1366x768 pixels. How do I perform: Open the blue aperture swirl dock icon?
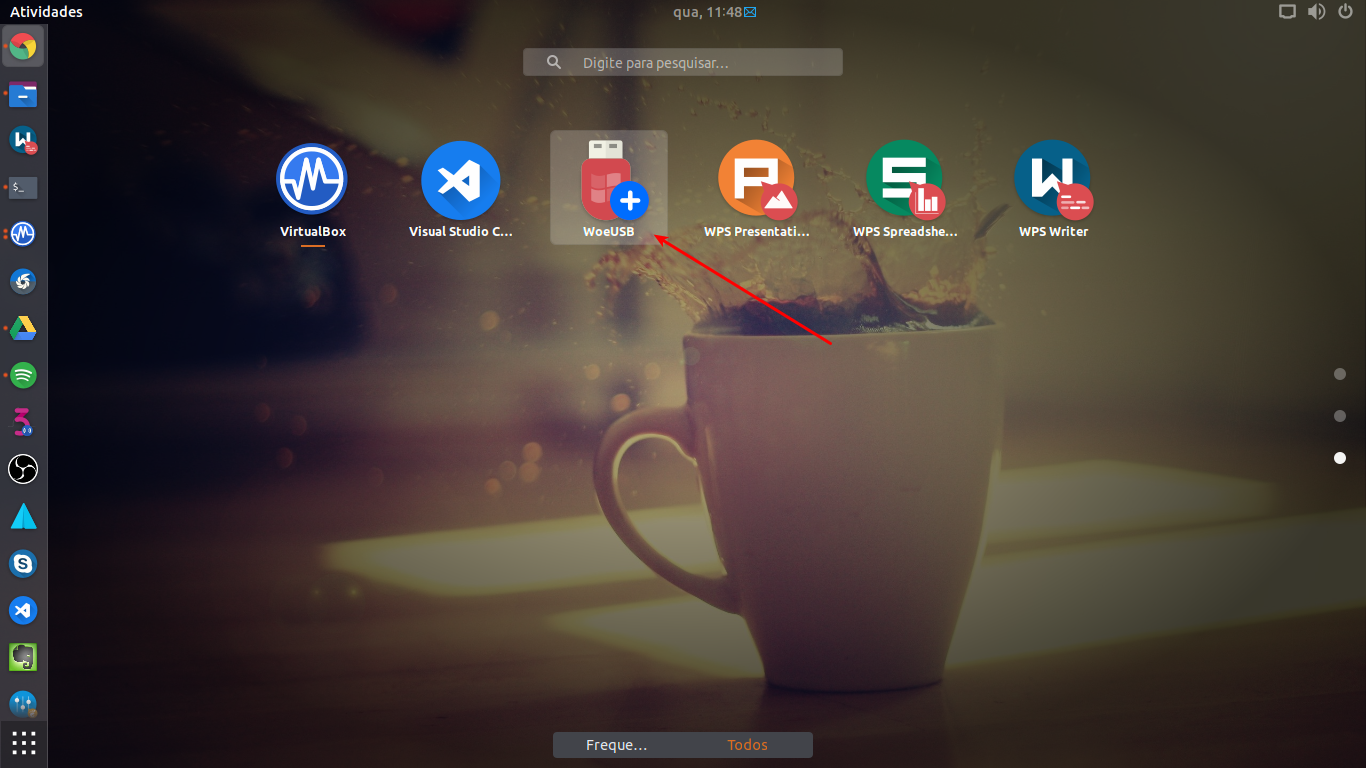coord(23,281)
